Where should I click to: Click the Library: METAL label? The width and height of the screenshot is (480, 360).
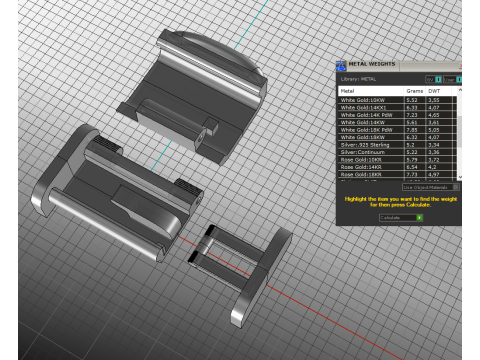point(358,79)
